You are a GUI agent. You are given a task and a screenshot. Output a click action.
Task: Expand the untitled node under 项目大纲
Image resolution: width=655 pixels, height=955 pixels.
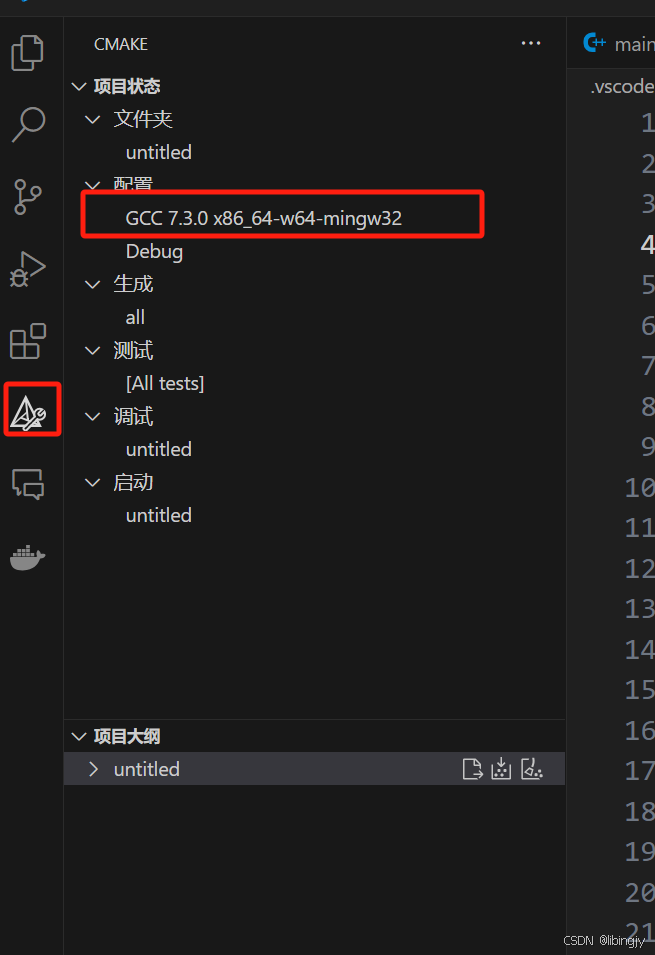(93, 769)
